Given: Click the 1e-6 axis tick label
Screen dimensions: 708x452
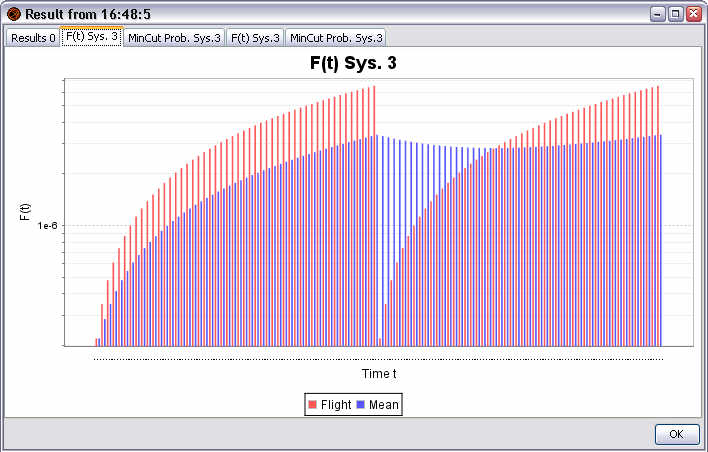Looking at the screenshot, I should [x=47, y=225].
